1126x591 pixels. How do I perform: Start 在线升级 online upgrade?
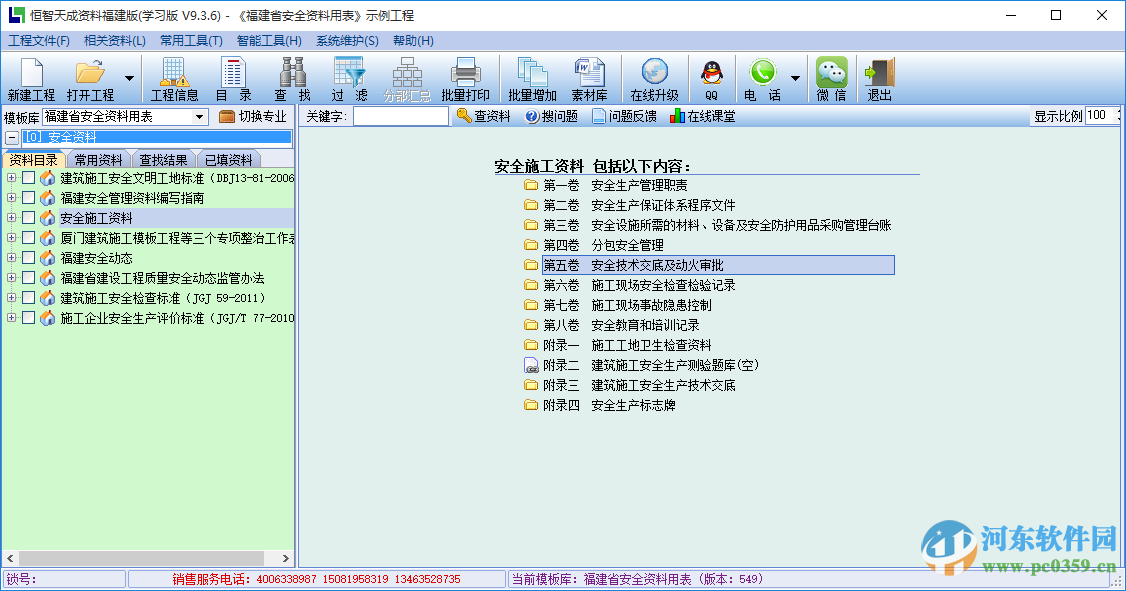[655, 77]
